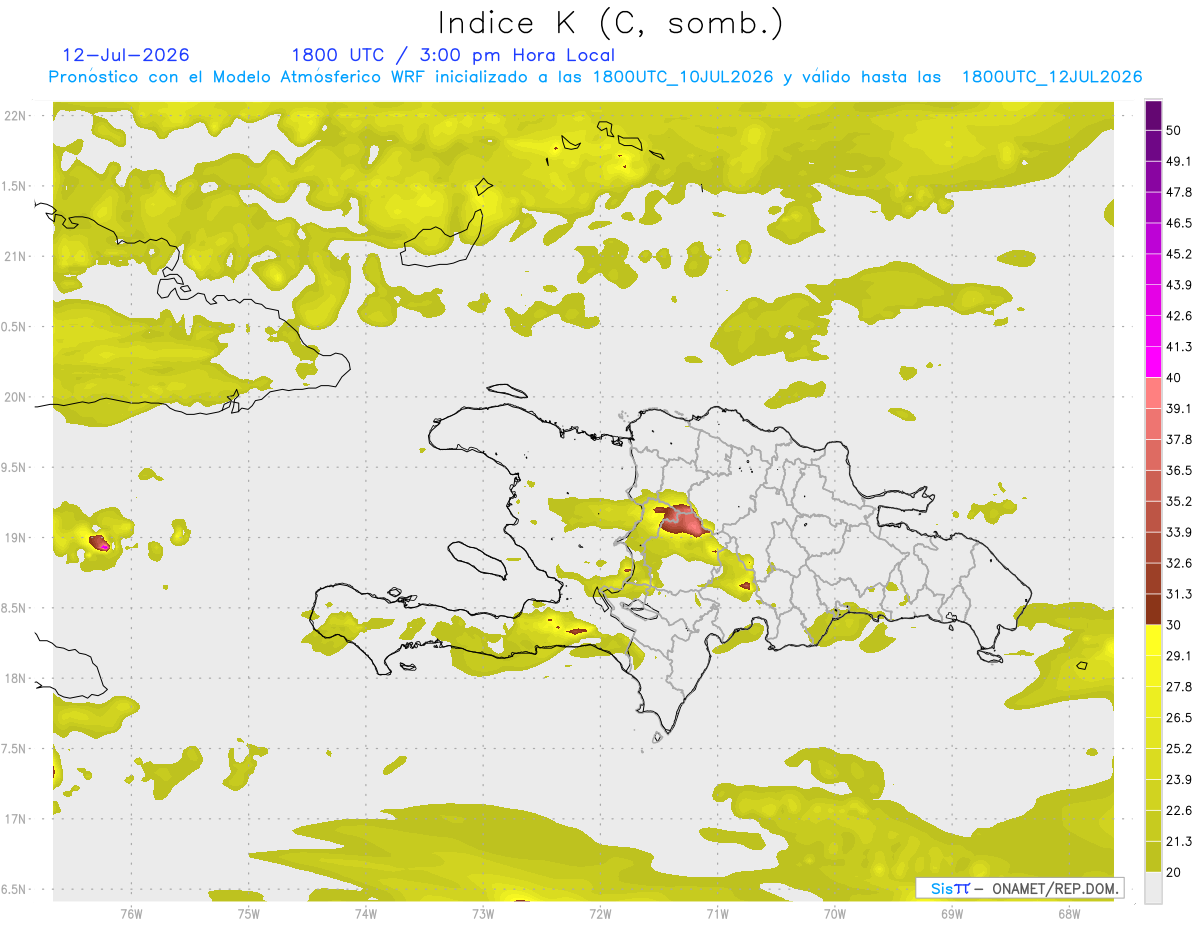Click the colorbar value 30
1200x927 pixels.
pyautogui.click(x=1175, y=625)
